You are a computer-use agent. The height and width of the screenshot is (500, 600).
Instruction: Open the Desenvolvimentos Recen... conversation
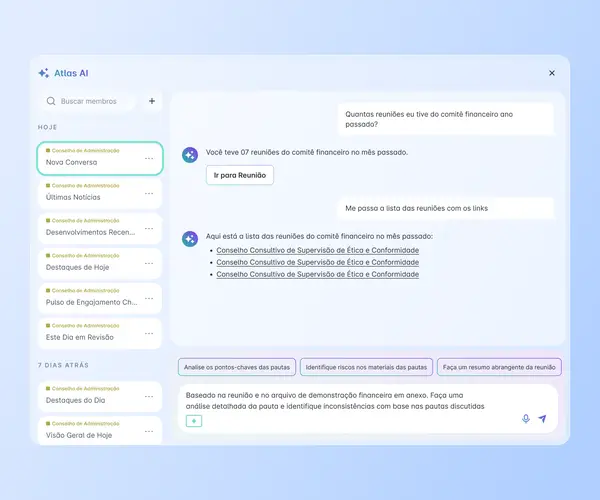point(100,228)
